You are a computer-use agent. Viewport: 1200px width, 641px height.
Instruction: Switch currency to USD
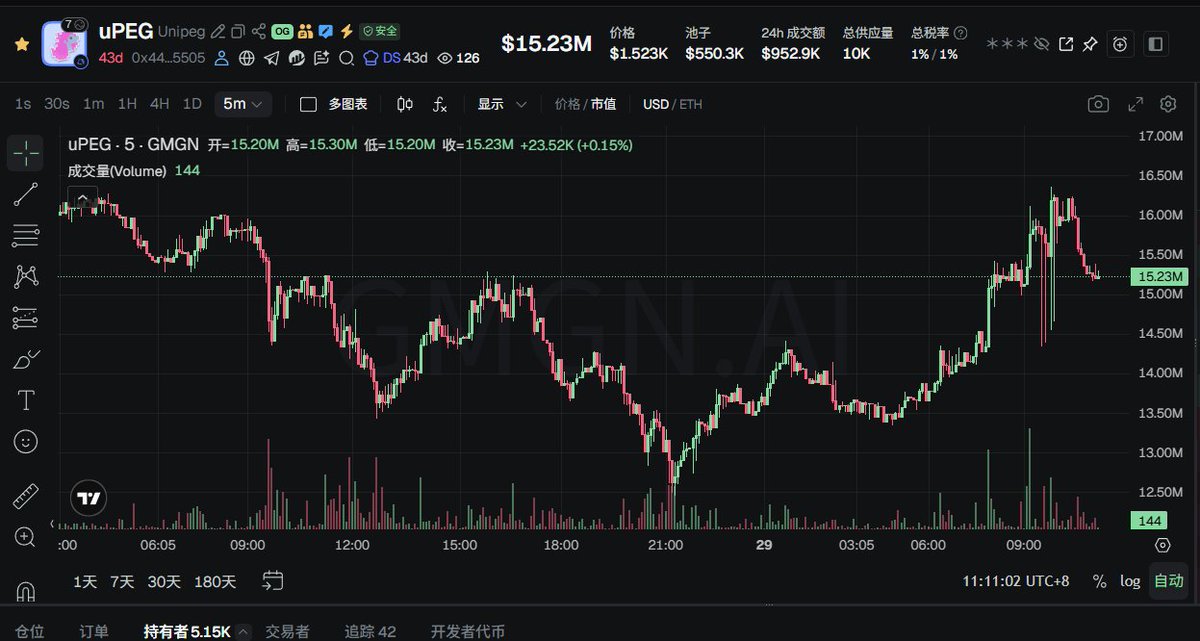coord(656,104)
